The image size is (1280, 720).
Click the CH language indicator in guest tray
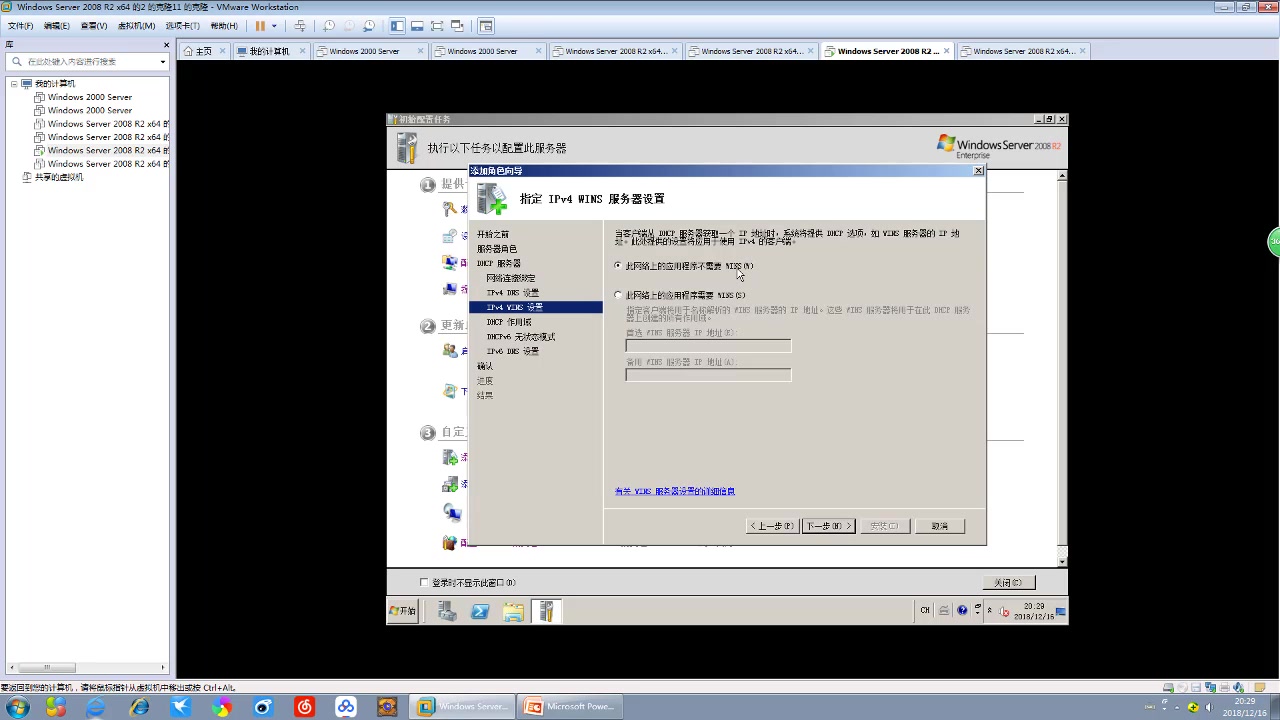(x=925, y=610)
